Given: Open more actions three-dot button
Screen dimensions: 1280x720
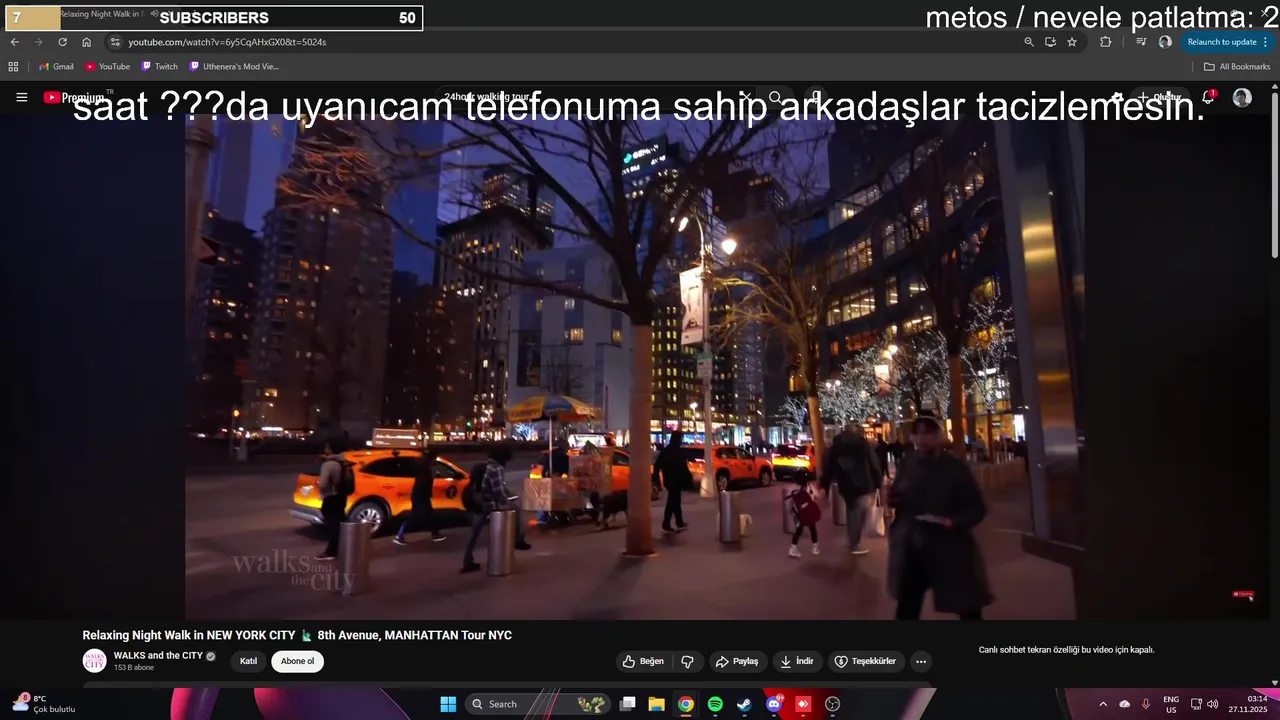Looking at the screenshot, I should click(x=921, y=661).
